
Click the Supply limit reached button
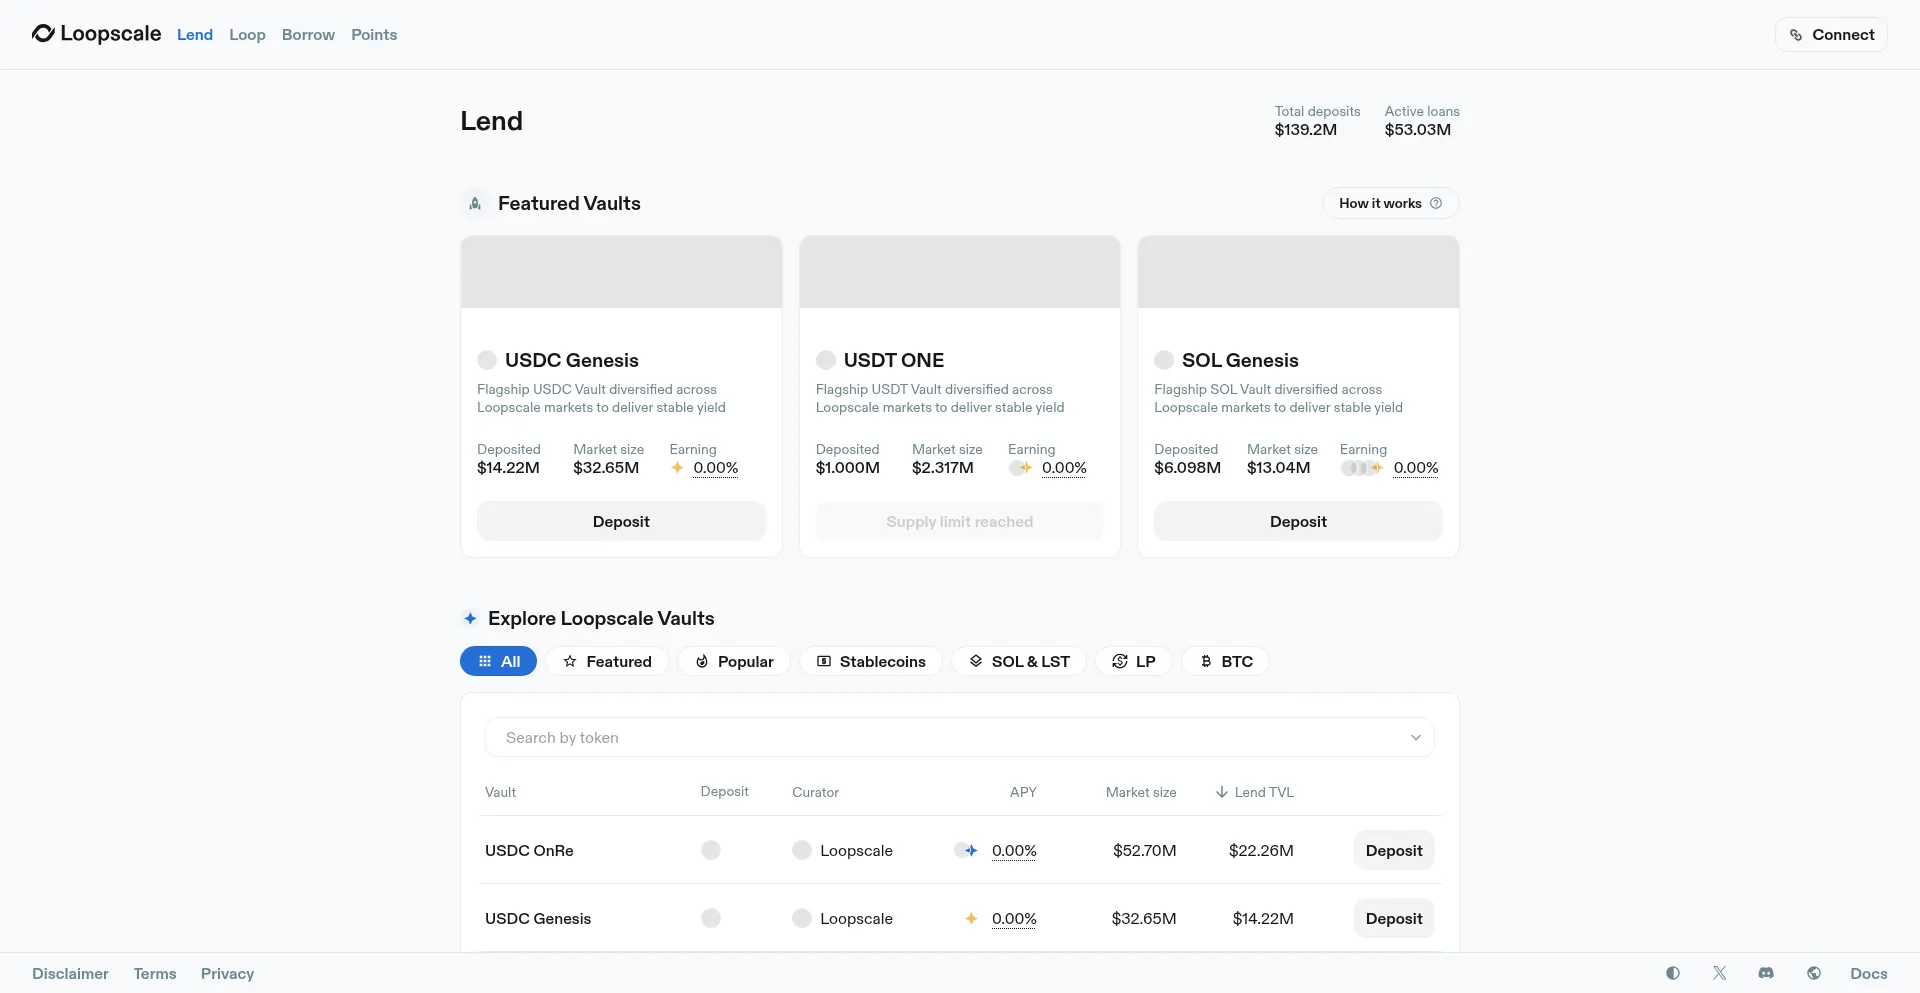(960, 521)
